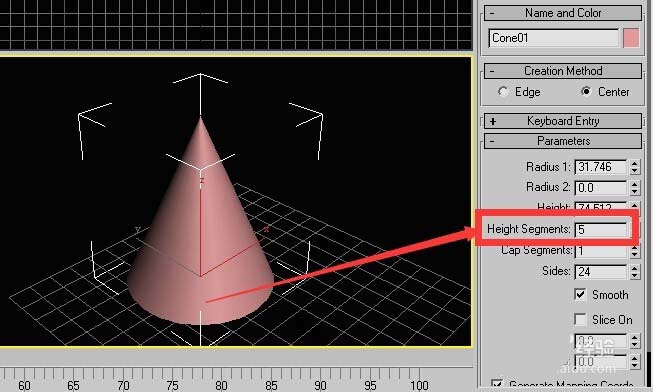Expand the Keyboard Entry rollout

pyautogui.click(x=563, y=121)
